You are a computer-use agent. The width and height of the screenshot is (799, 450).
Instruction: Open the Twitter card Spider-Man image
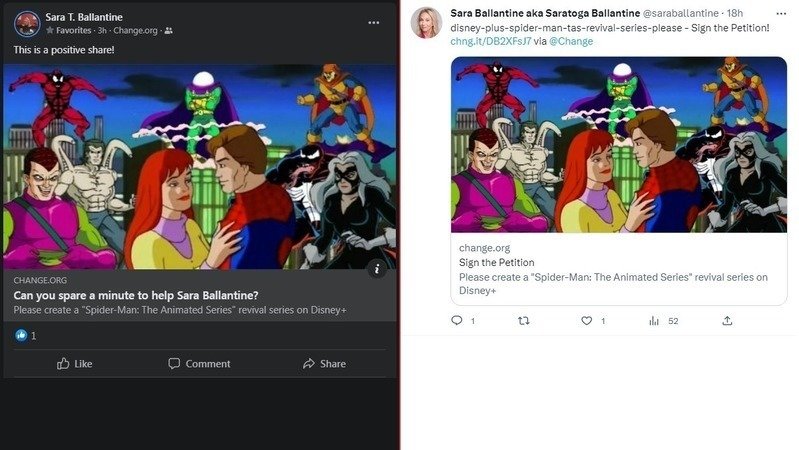tap(618, 144)
